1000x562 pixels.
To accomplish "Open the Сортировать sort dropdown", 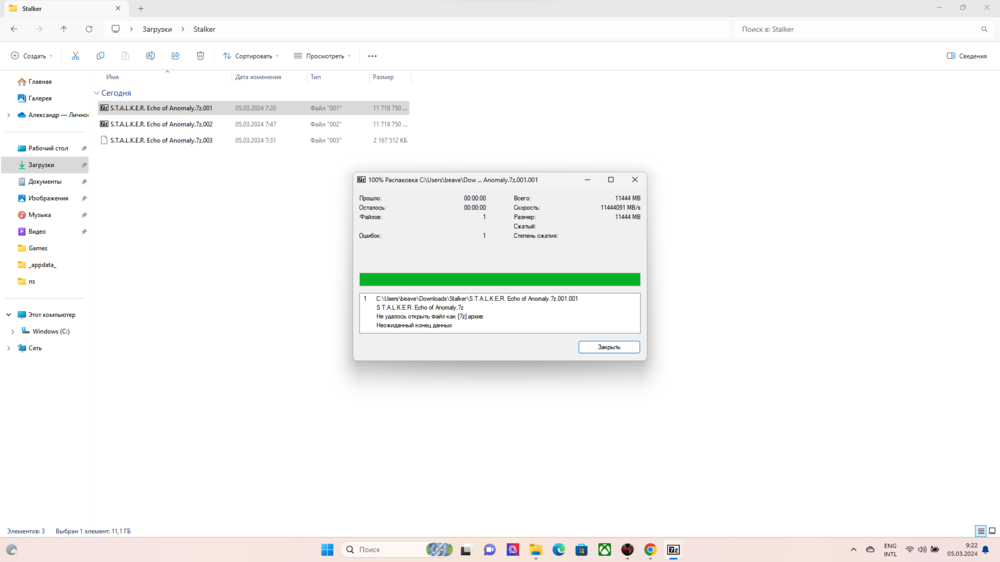I will (x=250, y=56).
